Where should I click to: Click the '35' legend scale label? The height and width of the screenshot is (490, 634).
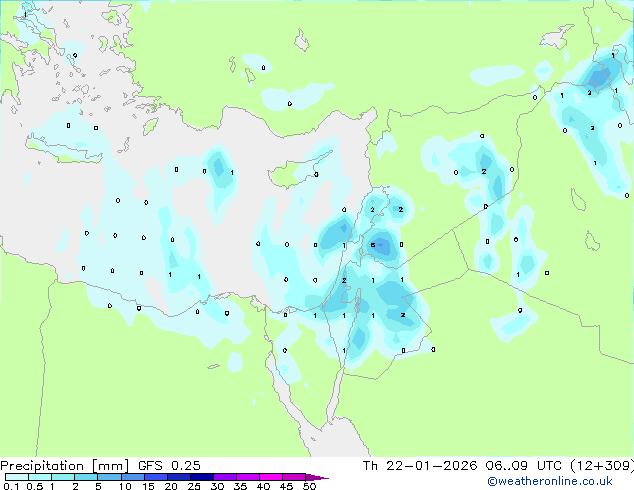240,486
